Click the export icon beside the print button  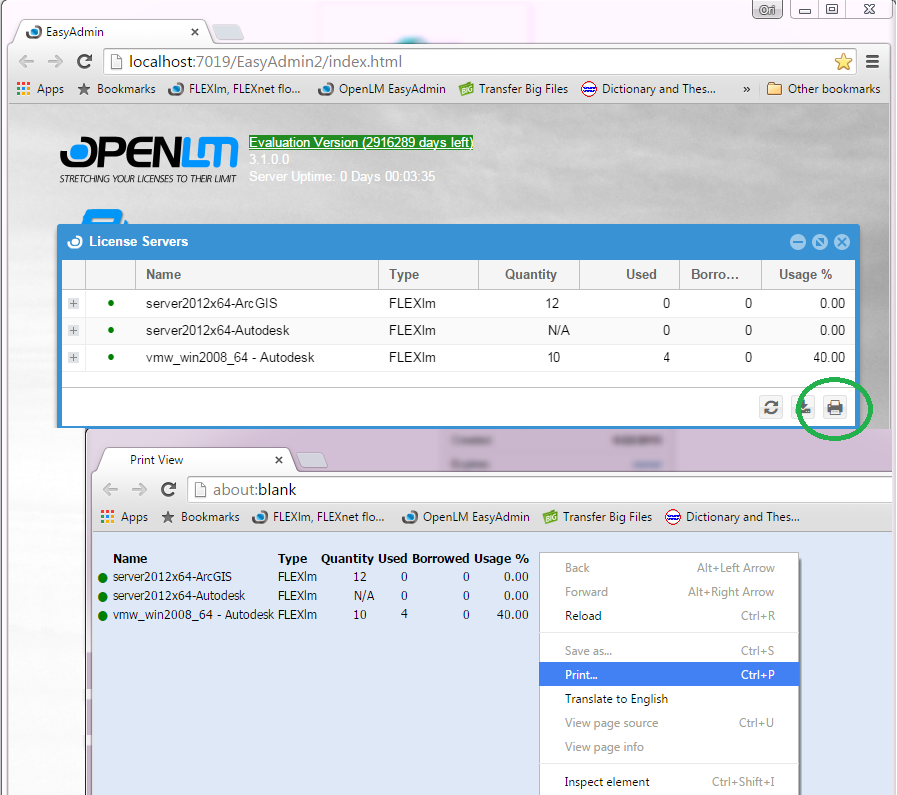[803, 407]
